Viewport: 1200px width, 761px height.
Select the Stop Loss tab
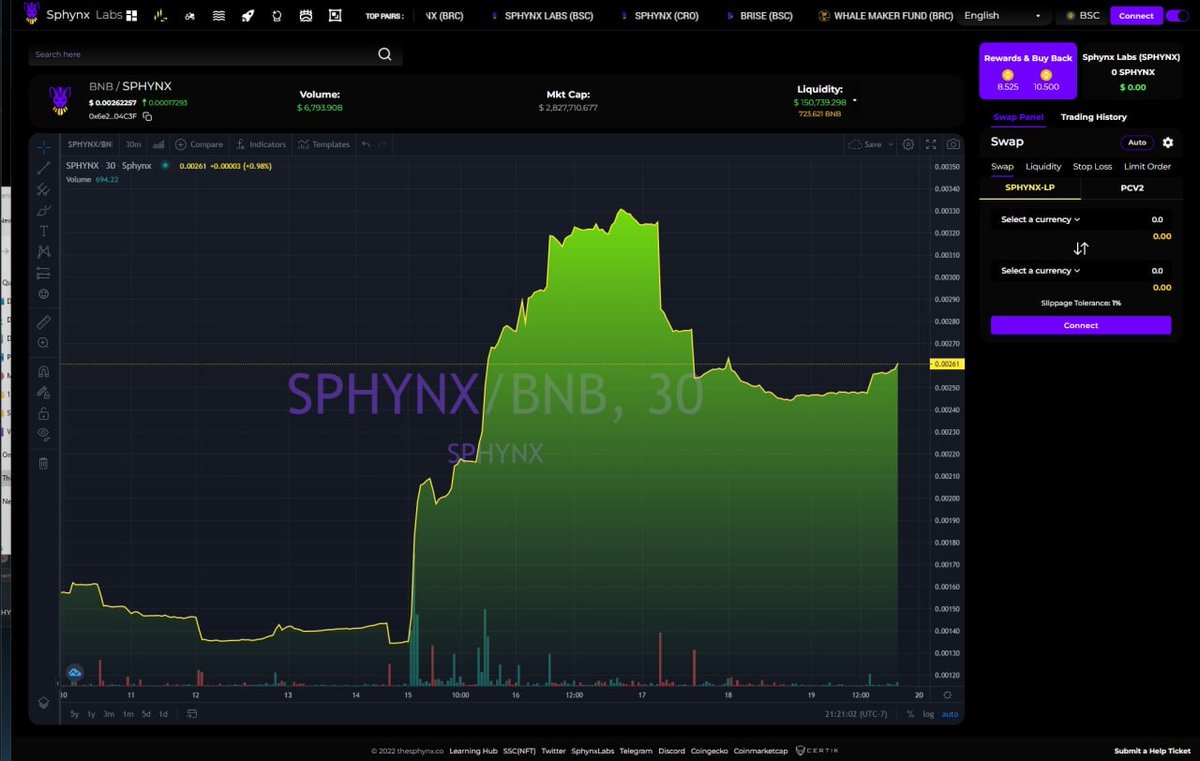click(1092, 167)
